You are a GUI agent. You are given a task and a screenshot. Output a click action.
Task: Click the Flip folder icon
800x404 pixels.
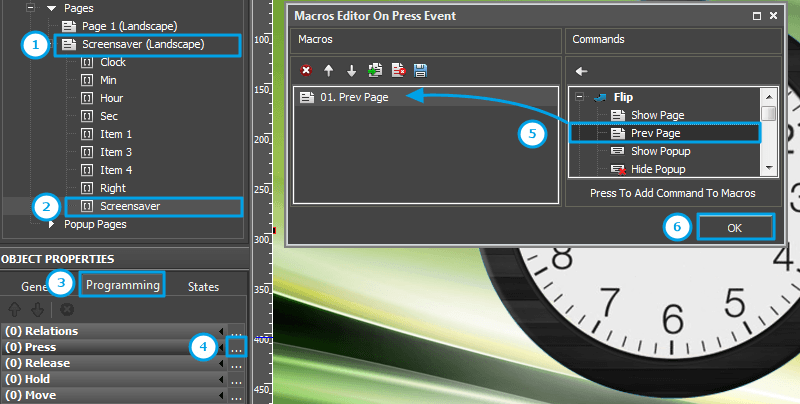coord(600,97)
